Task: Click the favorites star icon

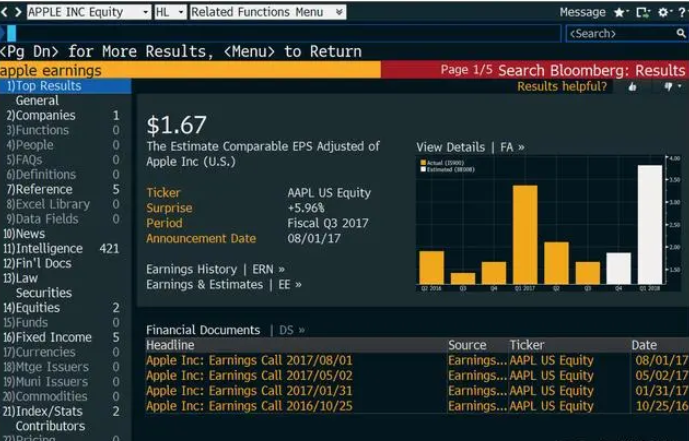Action: [621, 12]
